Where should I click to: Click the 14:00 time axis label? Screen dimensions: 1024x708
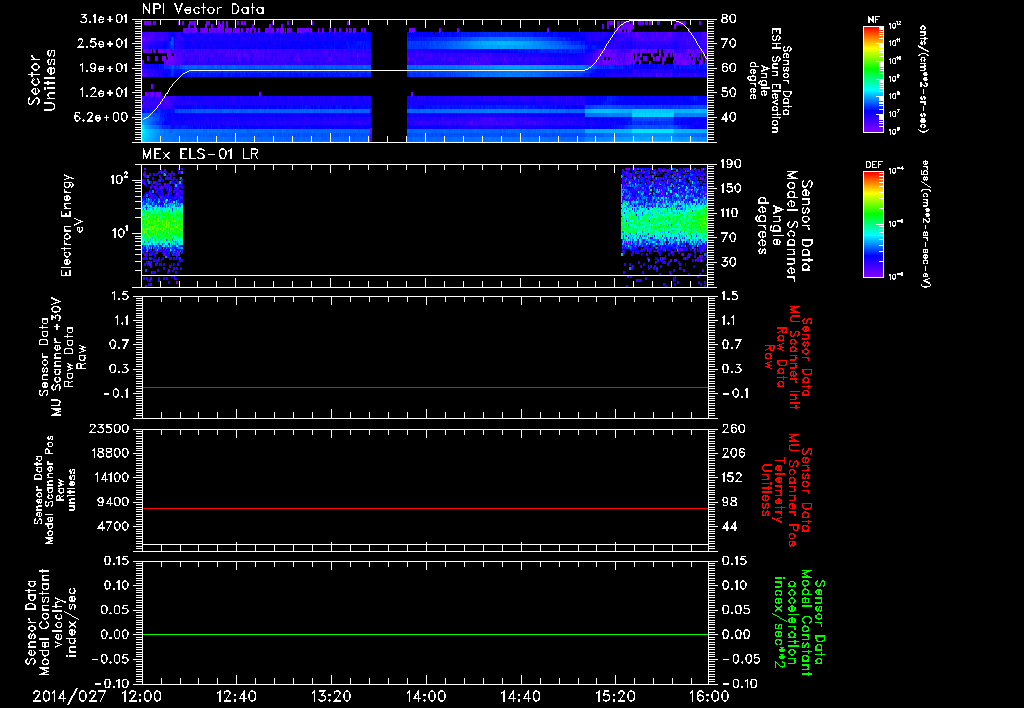click(x=426, y=696)
